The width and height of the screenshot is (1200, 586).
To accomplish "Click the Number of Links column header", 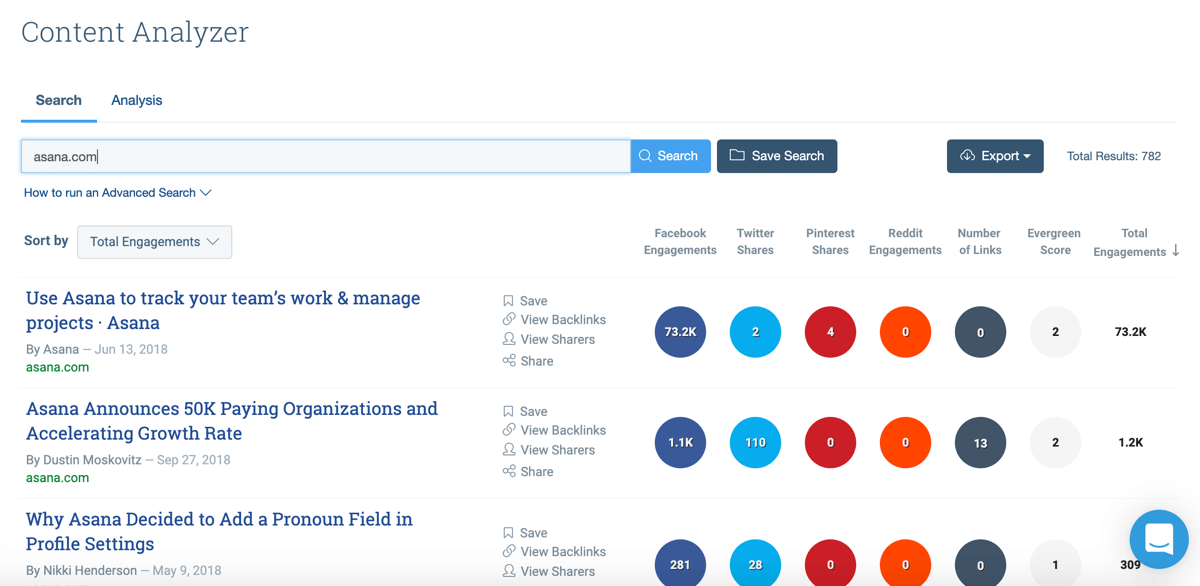I will 980,242.
